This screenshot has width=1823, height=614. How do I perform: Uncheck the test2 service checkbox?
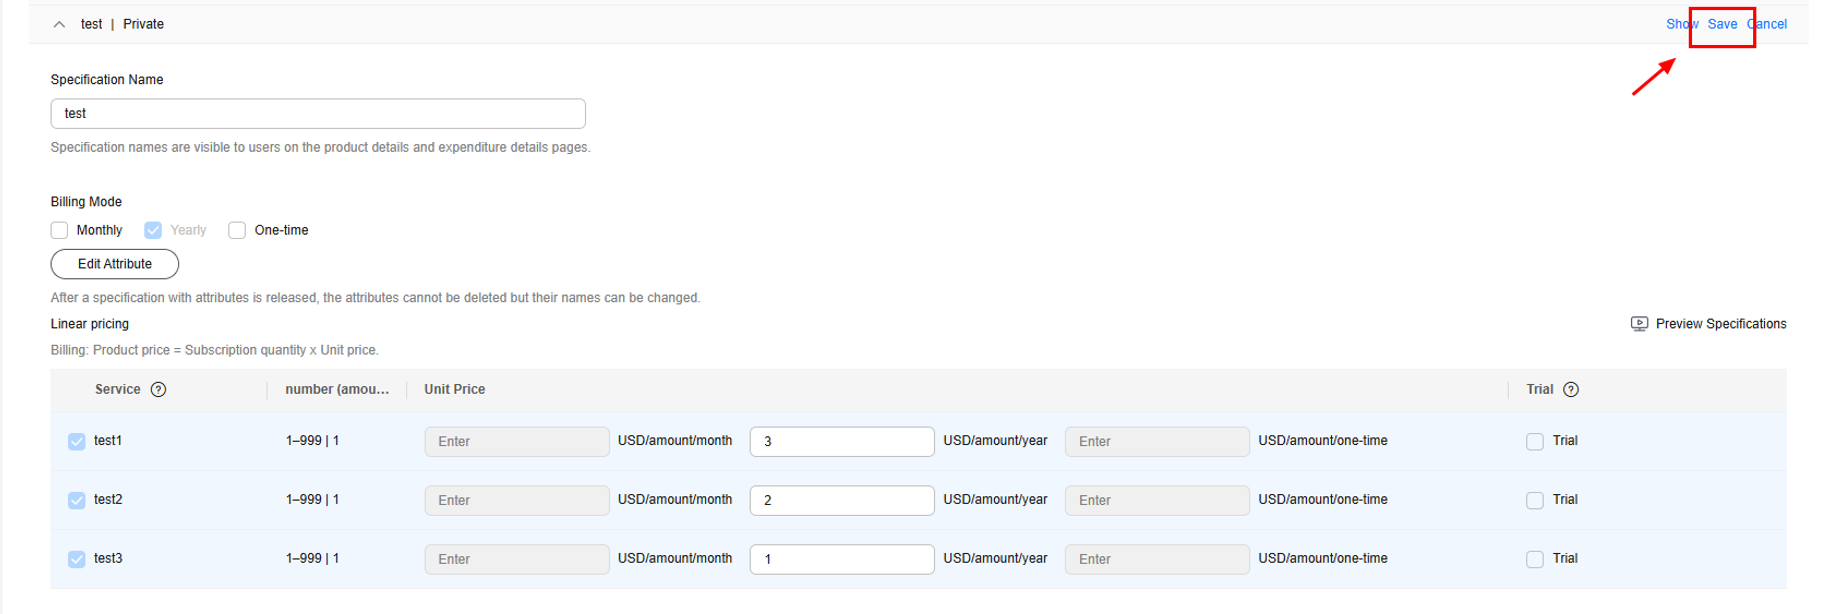pos(77,500)
